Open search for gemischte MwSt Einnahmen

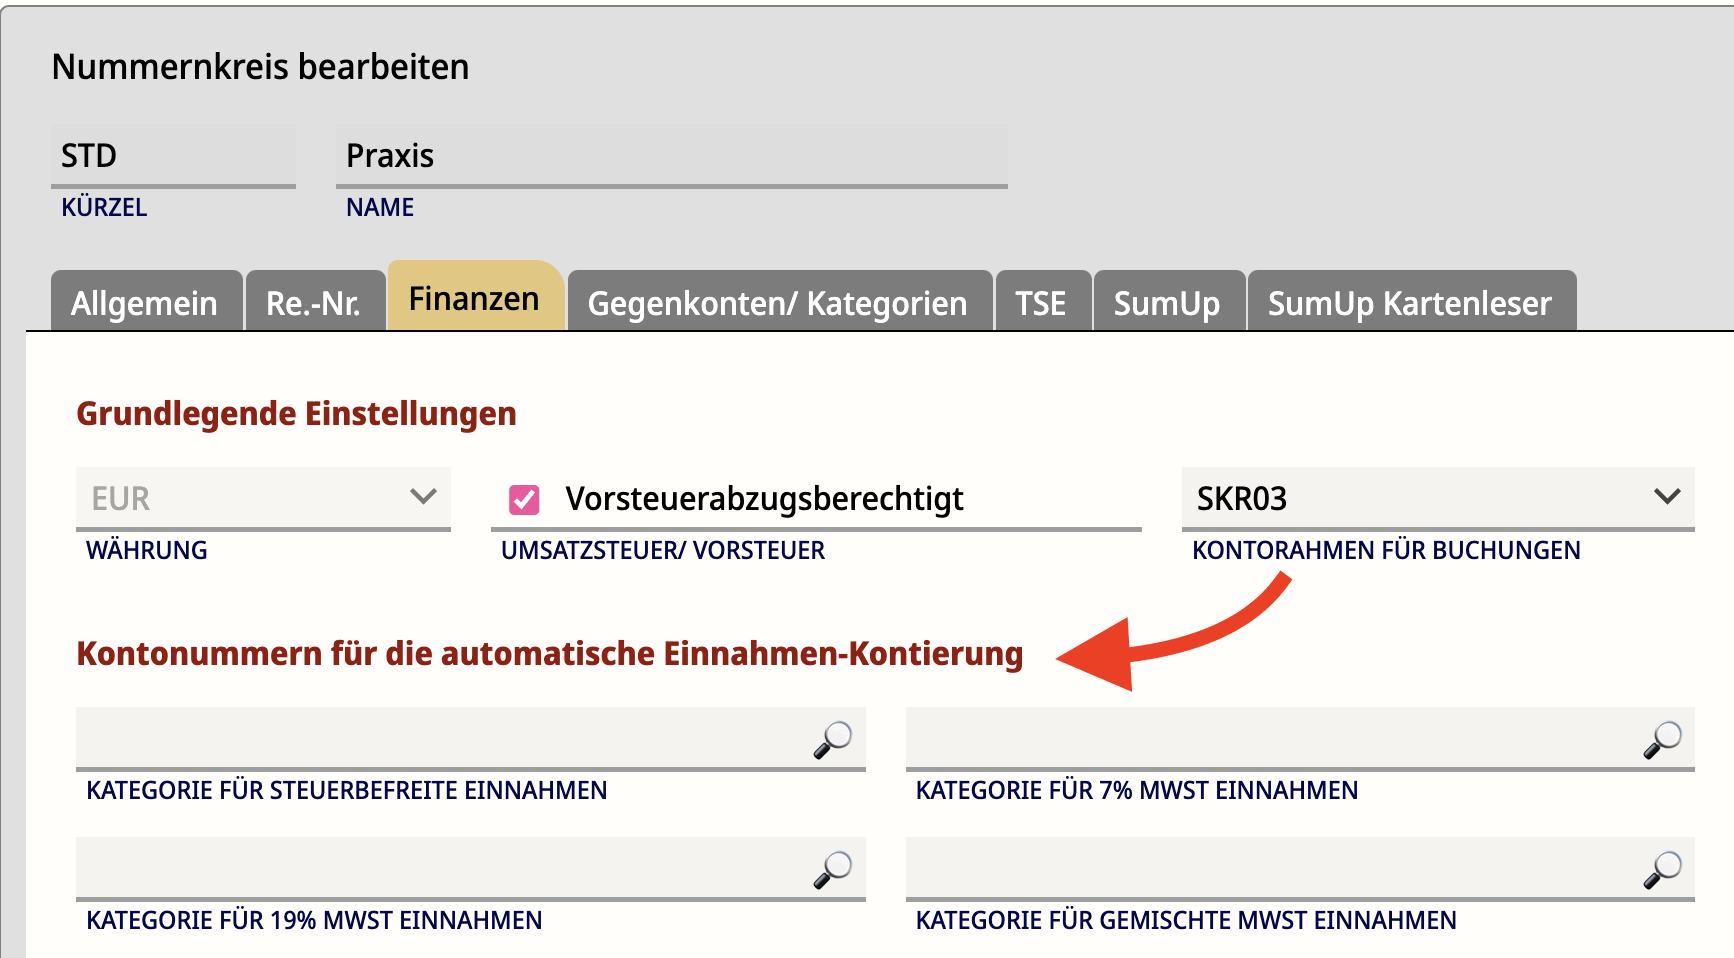tap(1662, 870)
